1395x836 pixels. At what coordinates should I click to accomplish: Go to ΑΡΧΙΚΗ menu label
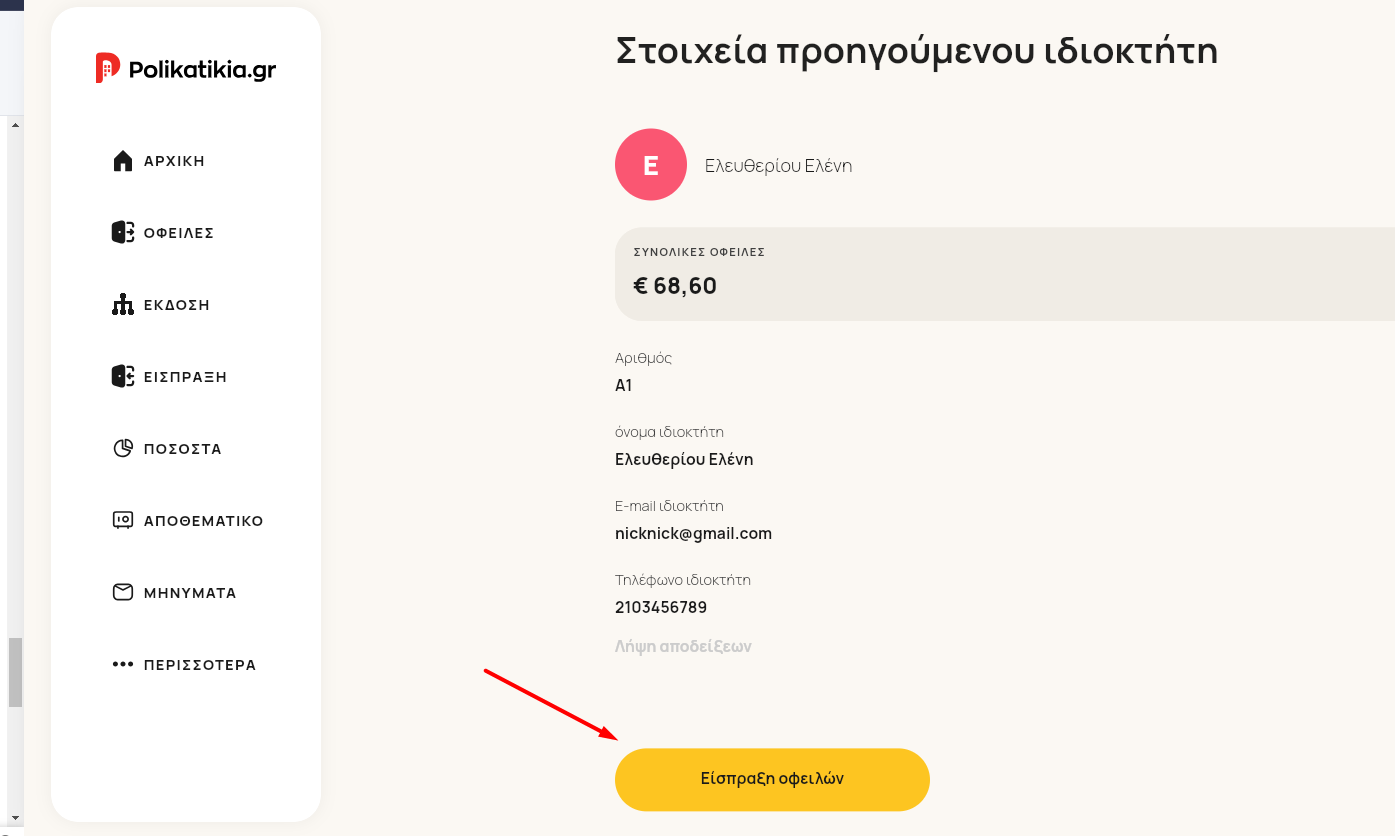(175, 161)
